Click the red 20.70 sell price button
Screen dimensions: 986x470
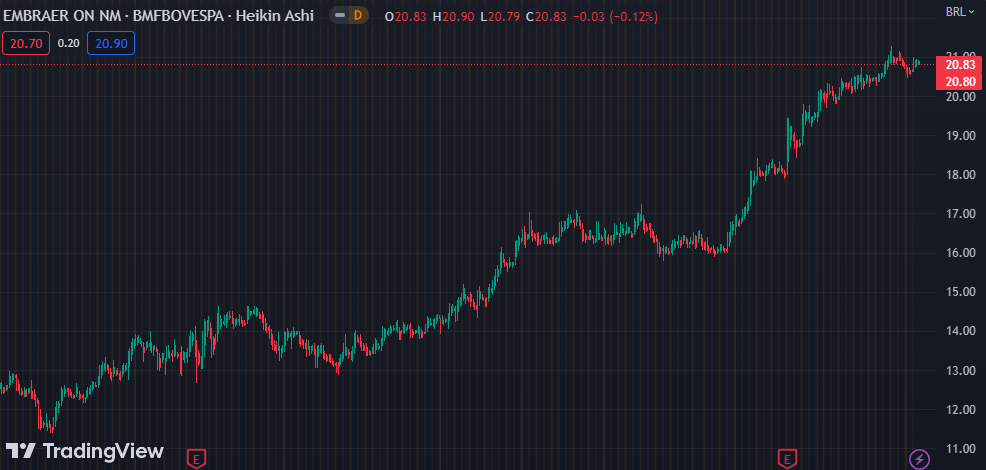pos(24,43)
